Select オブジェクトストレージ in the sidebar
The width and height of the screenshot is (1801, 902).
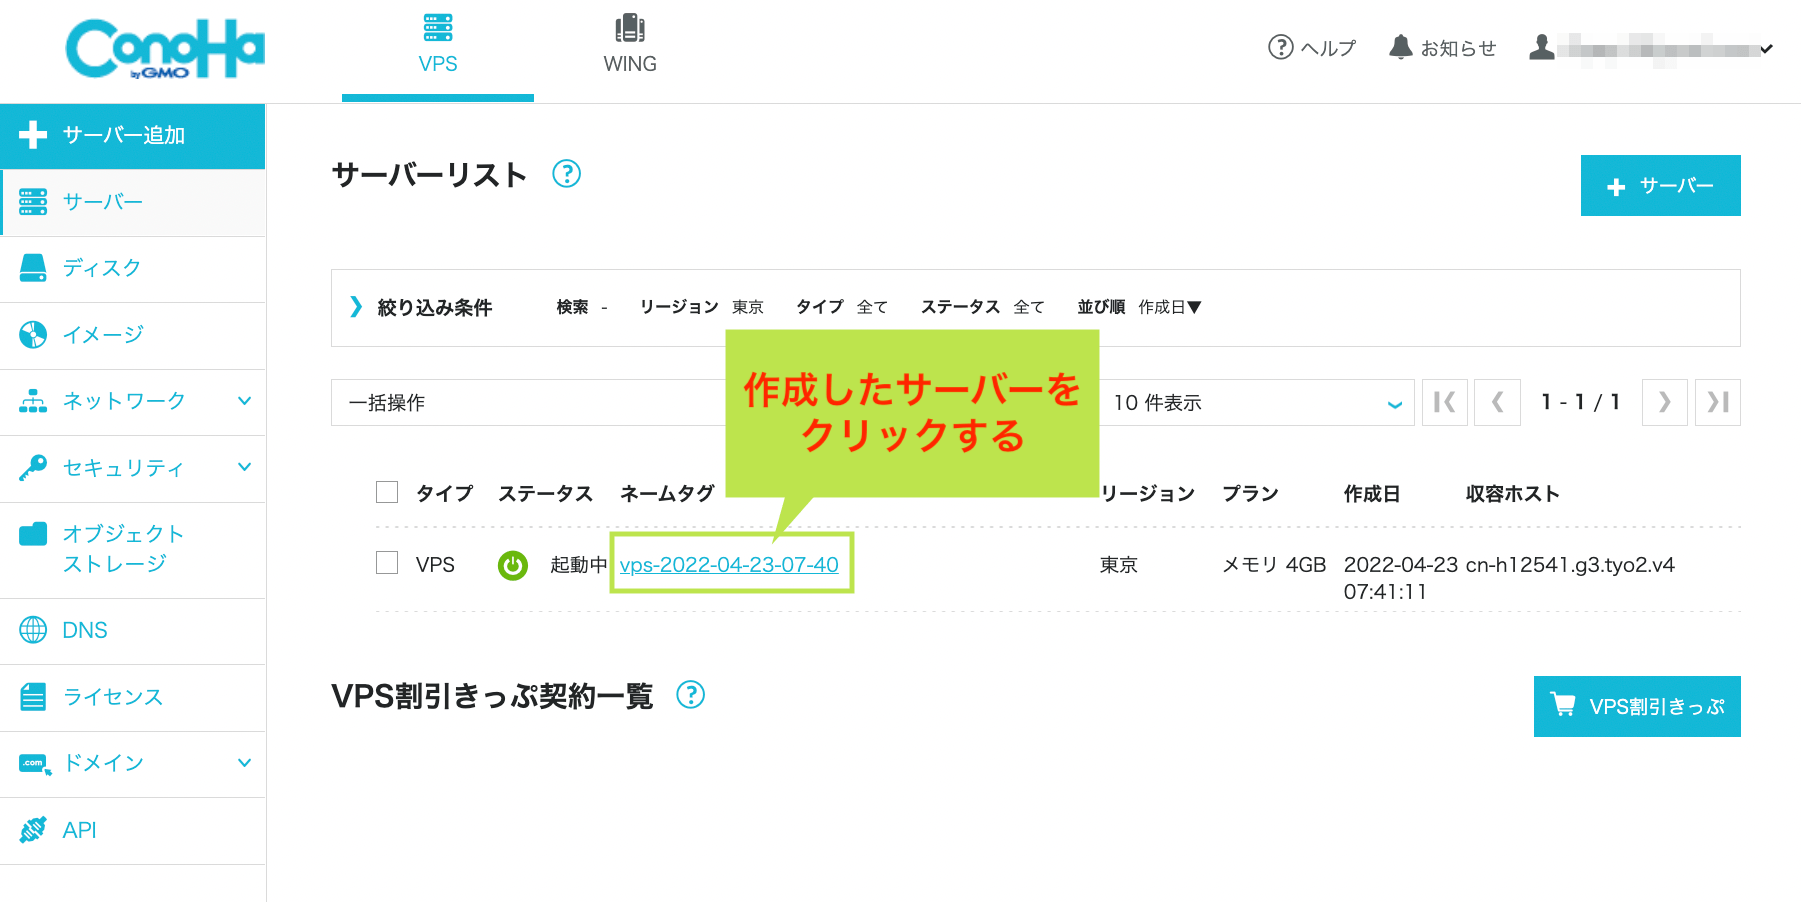122,548
